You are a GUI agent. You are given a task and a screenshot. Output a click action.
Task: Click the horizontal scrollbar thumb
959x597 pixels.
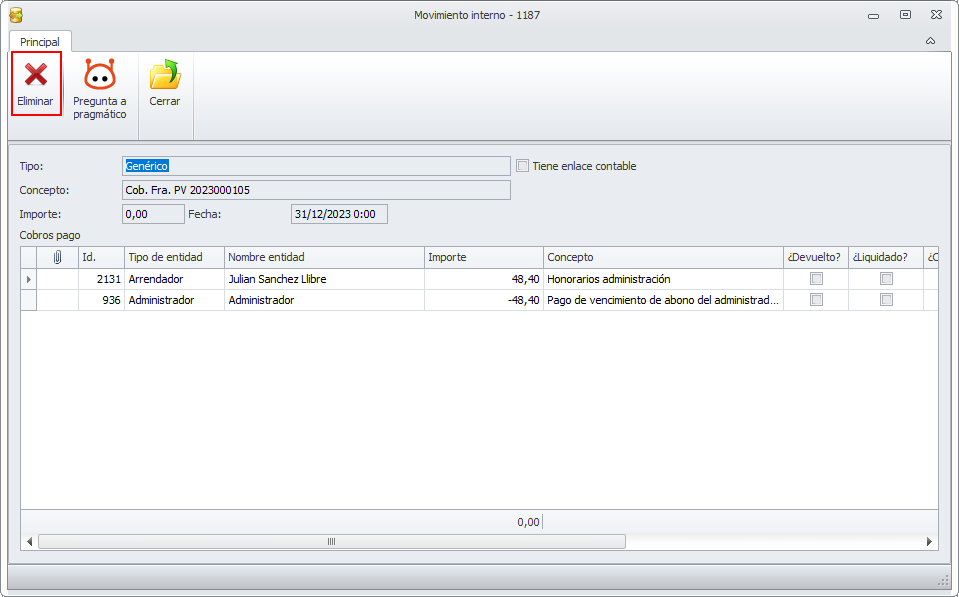point(331,541)
